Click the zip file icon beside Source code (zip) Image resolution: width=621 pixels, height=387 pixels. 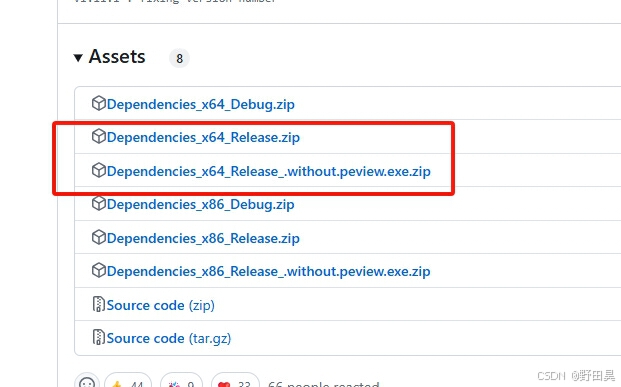pos(99,304)
